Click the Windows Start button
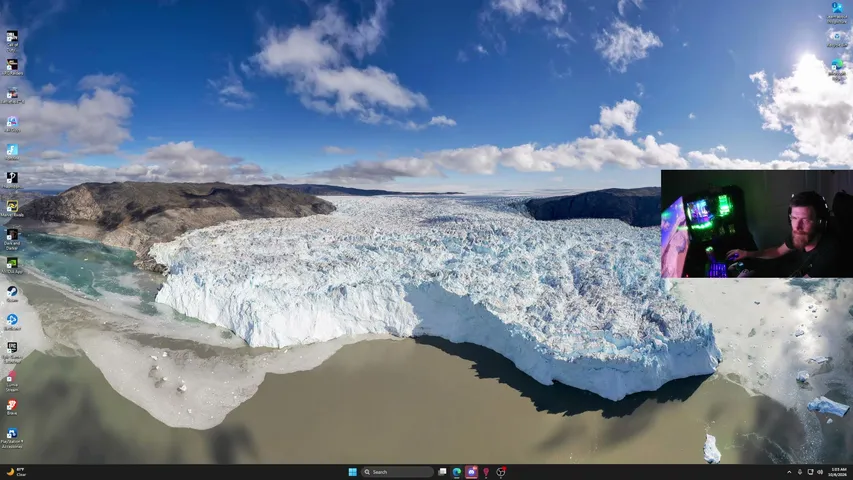The image size is (853, 480). [353, 472]
